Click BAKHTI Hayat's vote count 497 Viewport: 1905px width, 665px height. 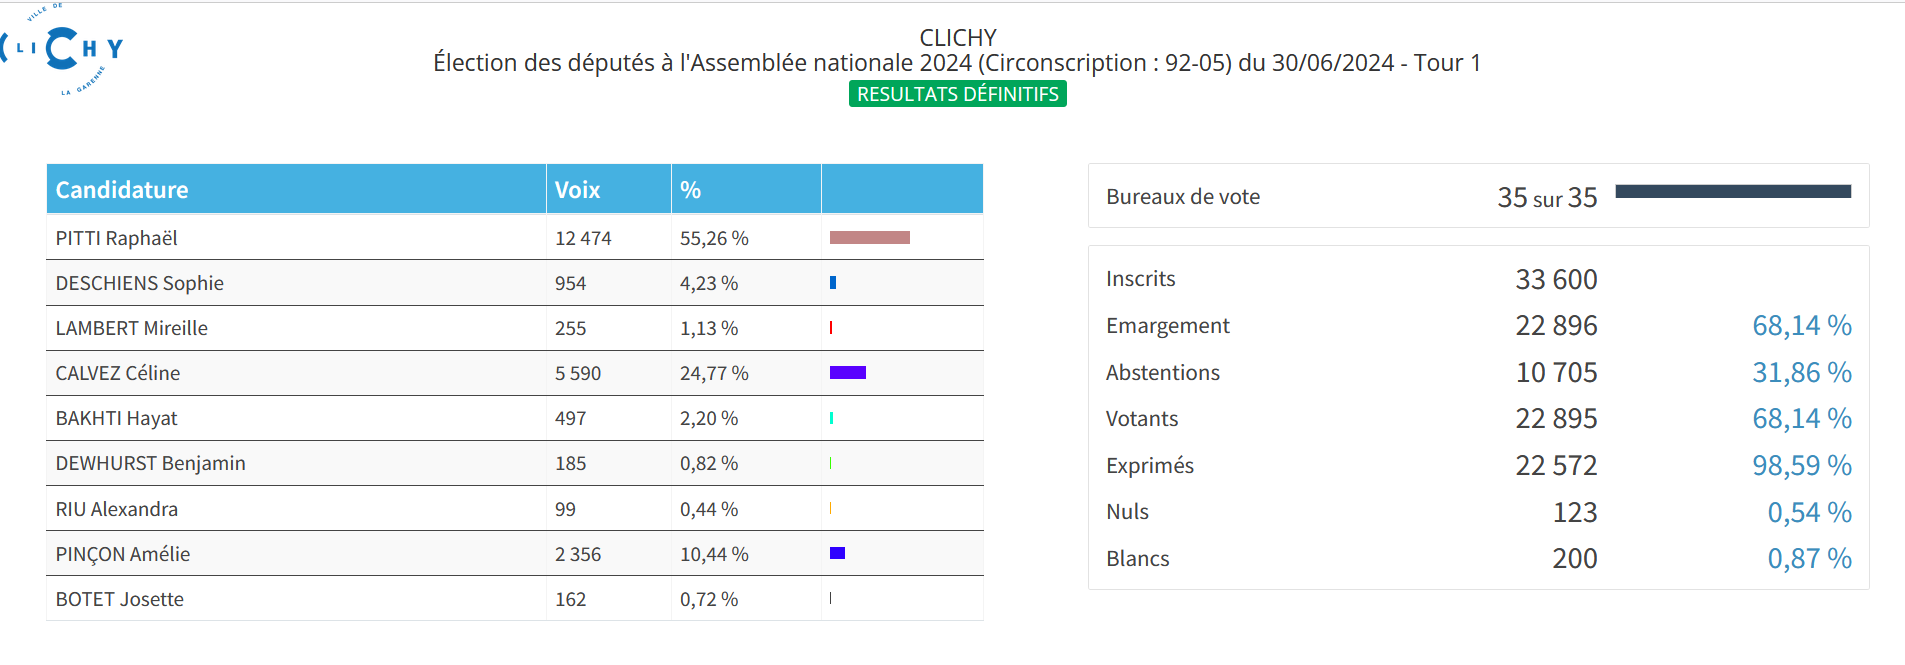(x=570, y=418)
